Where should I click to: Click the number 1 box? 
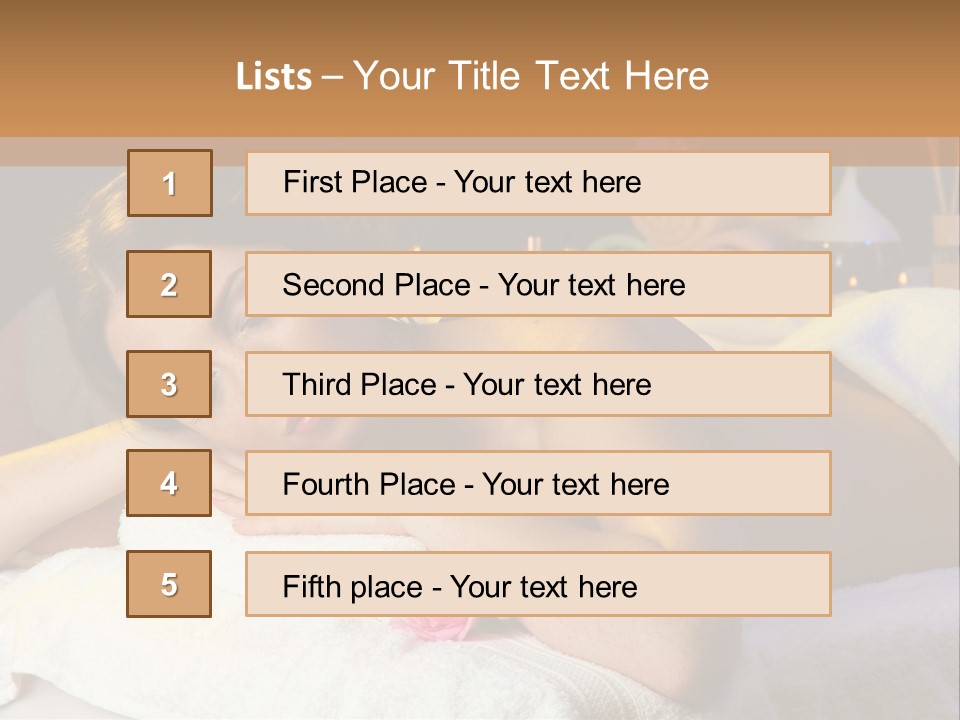click(170, 183)
